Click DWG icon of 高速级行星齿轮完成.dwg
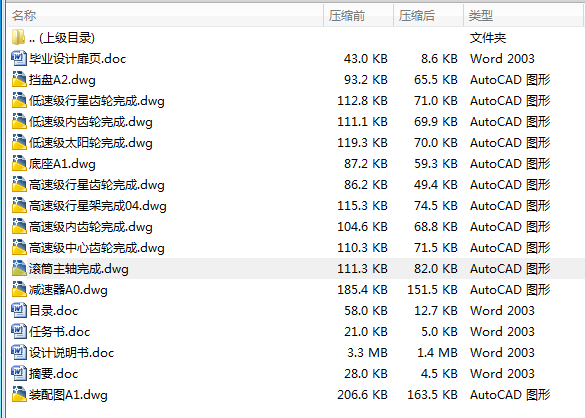 tap(19, 184)
